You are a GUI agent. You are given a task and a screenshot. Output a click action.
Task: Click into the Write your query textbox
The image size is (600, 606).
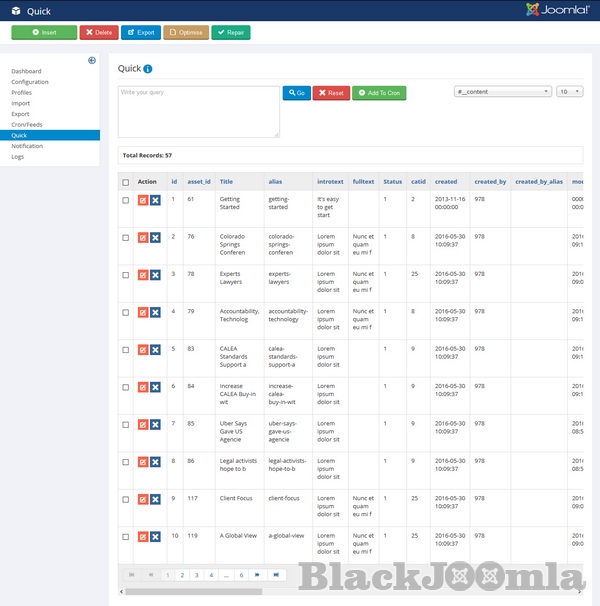[x=198, y=111]
